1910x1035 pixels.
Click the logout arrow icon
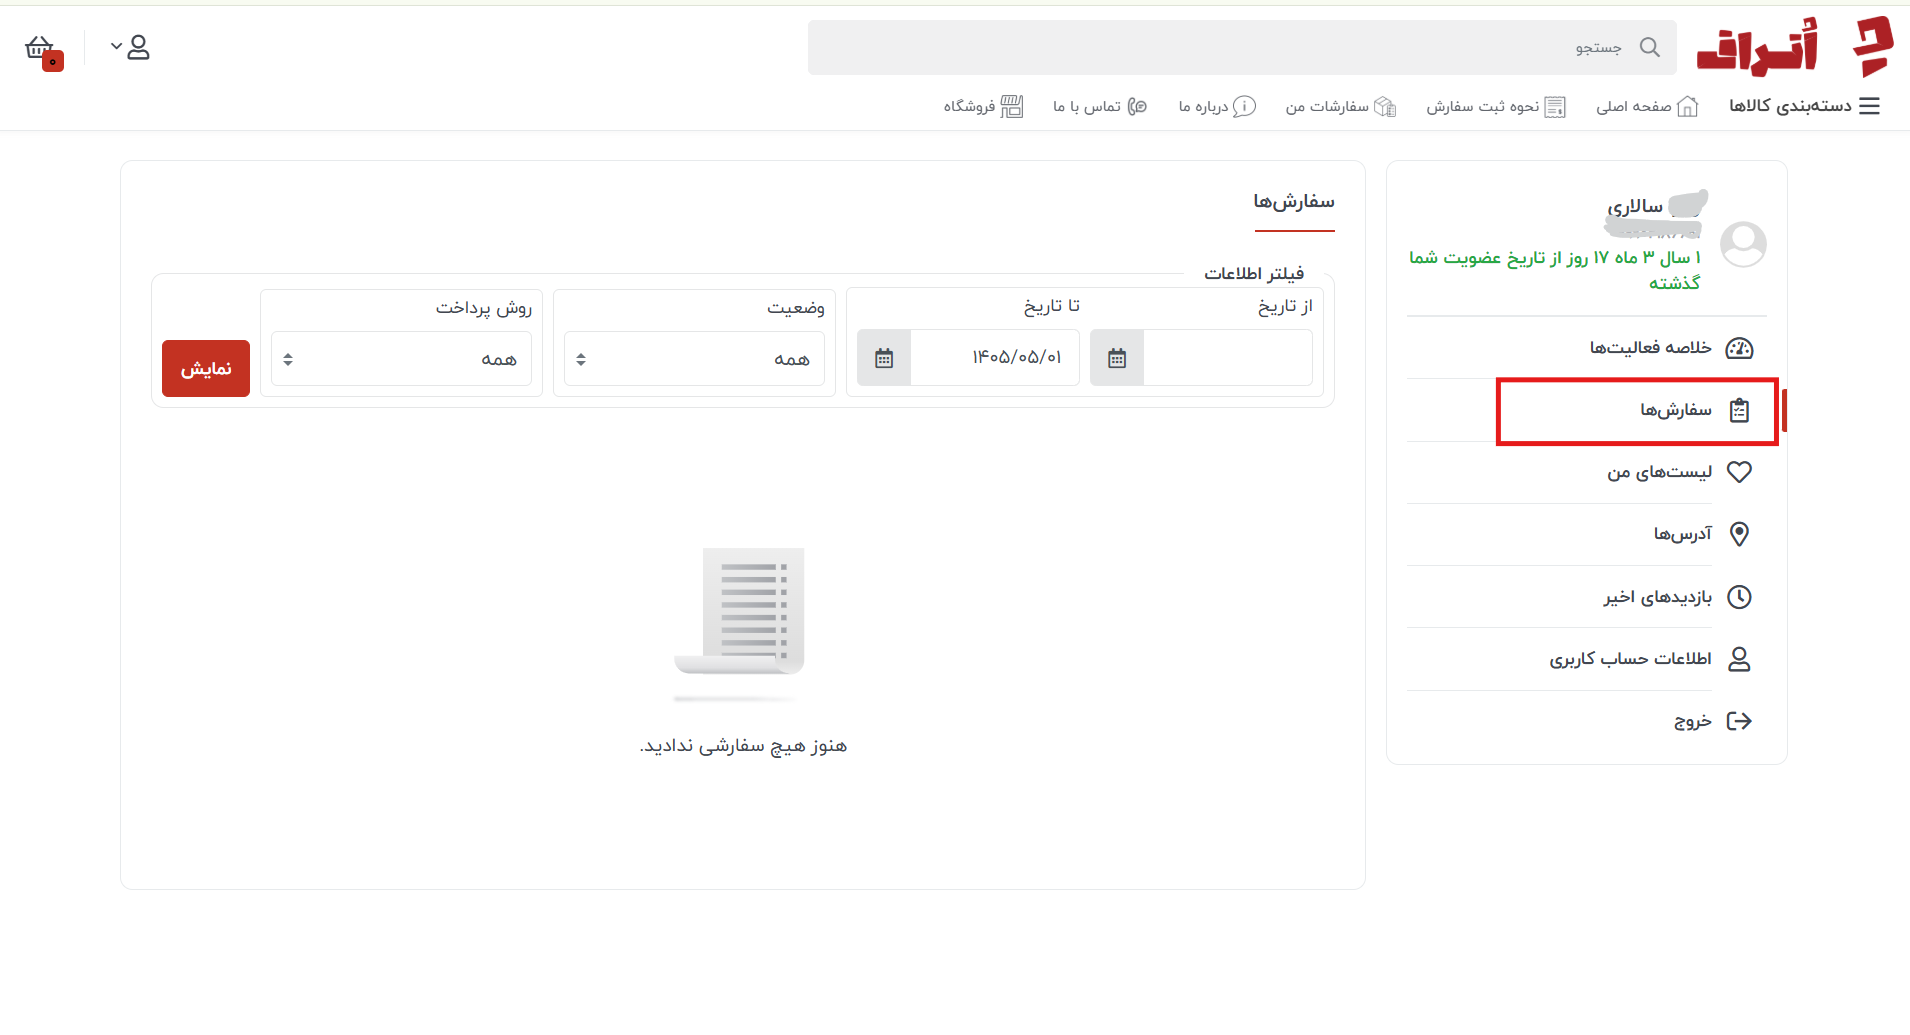[x=1740, y=721]
